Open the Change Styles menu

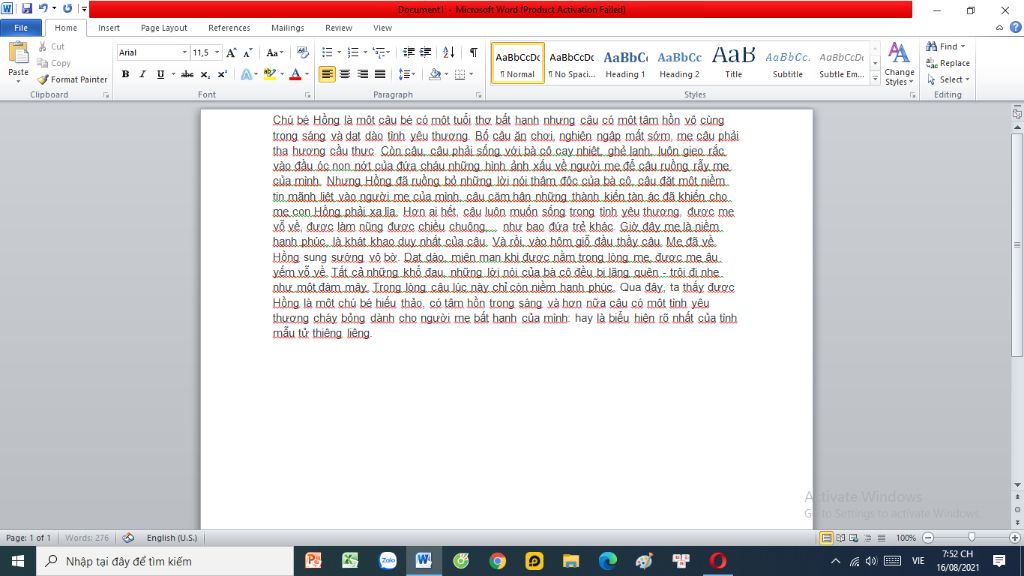pos(899,64)
